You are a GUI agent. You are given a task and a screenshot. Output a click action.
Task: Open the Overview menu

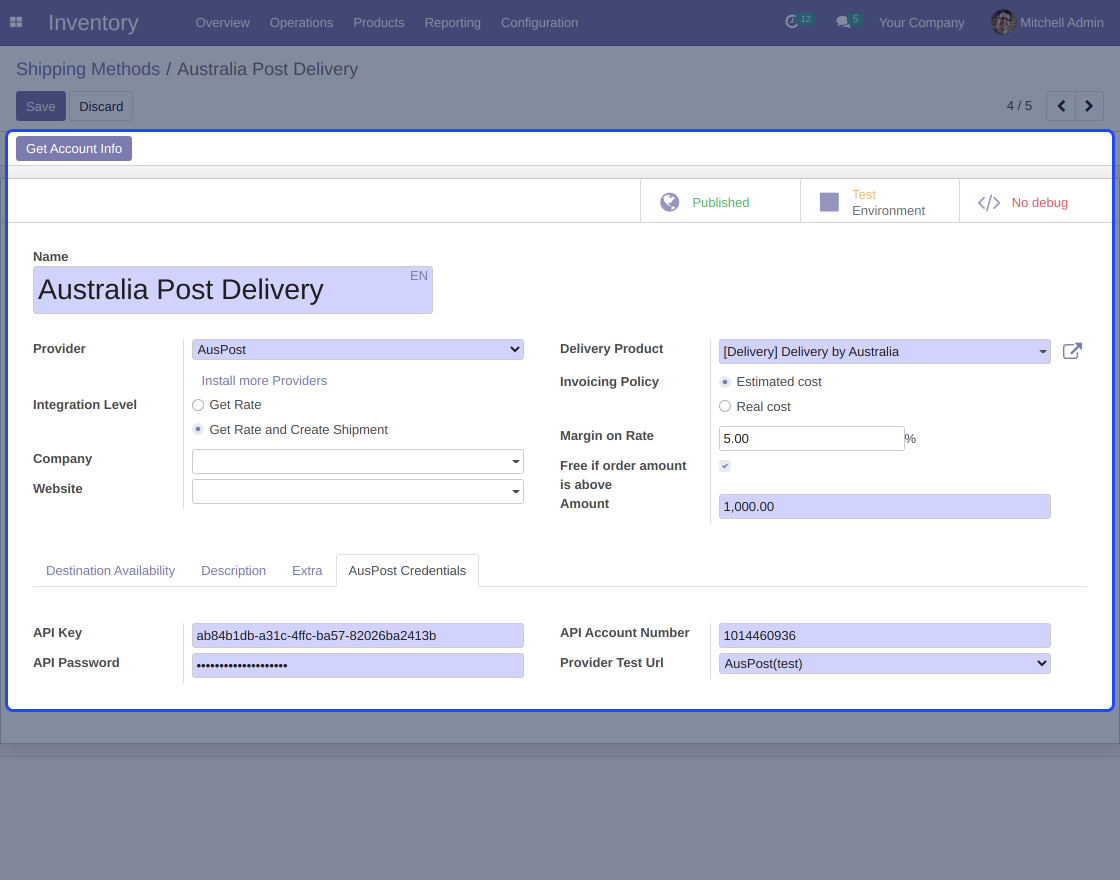click(223, 23)
